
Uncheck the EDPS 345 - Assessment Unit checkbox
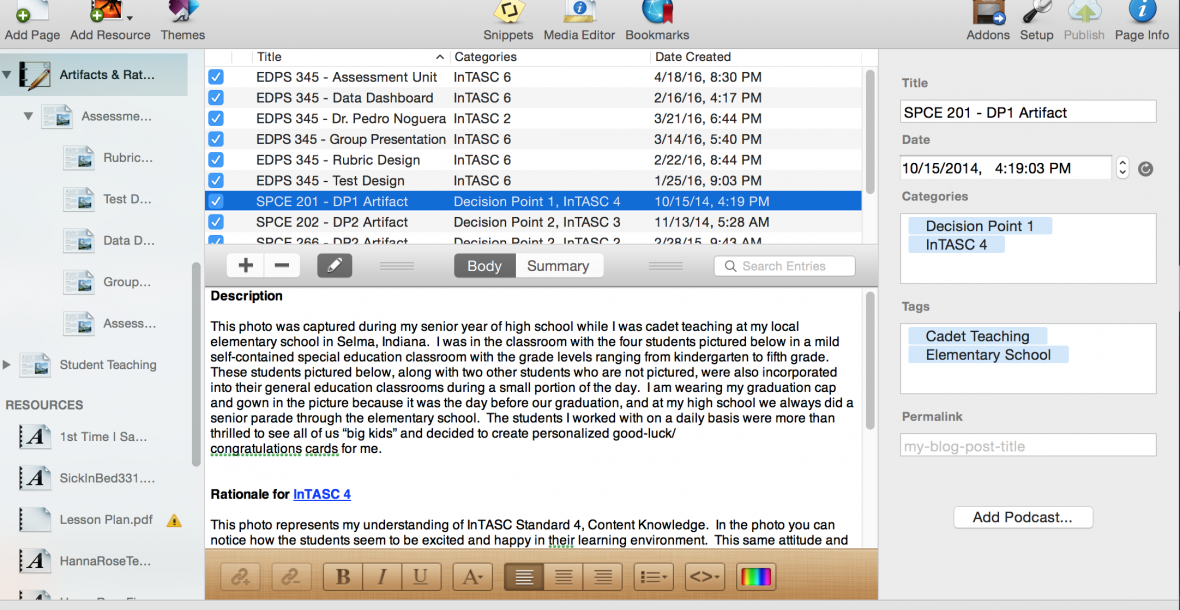pos(216,77)
